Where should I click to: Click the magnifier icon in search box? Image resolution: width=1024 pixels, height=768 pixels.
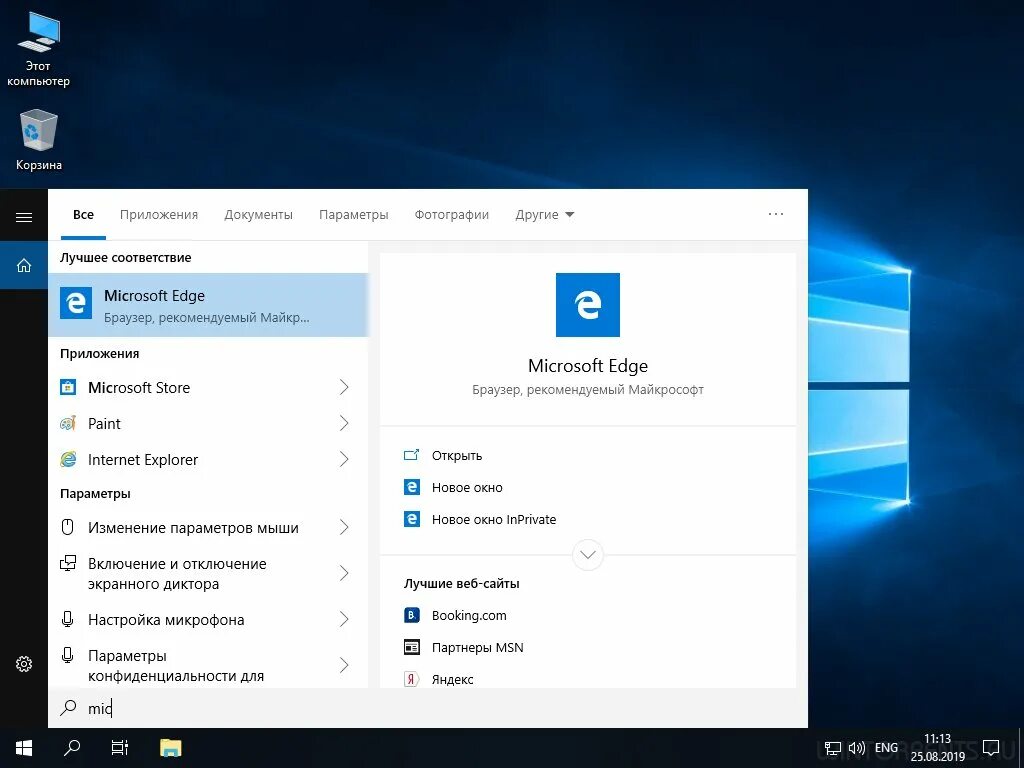(x=68, y=707)
